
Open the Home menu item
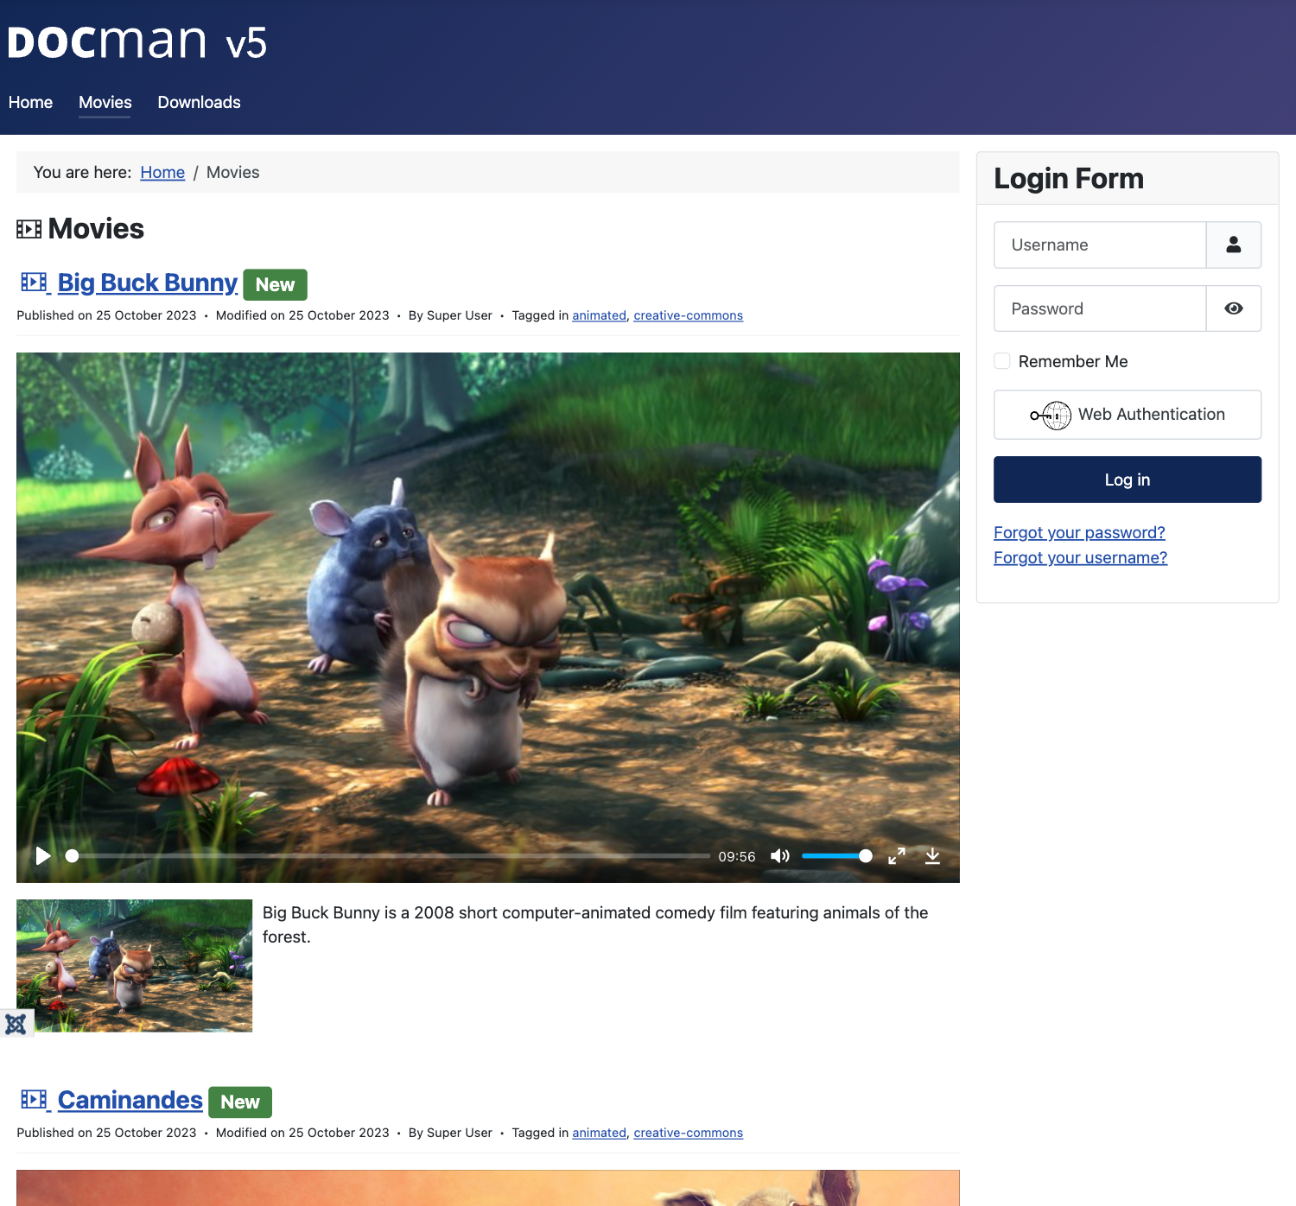(31, 102)
